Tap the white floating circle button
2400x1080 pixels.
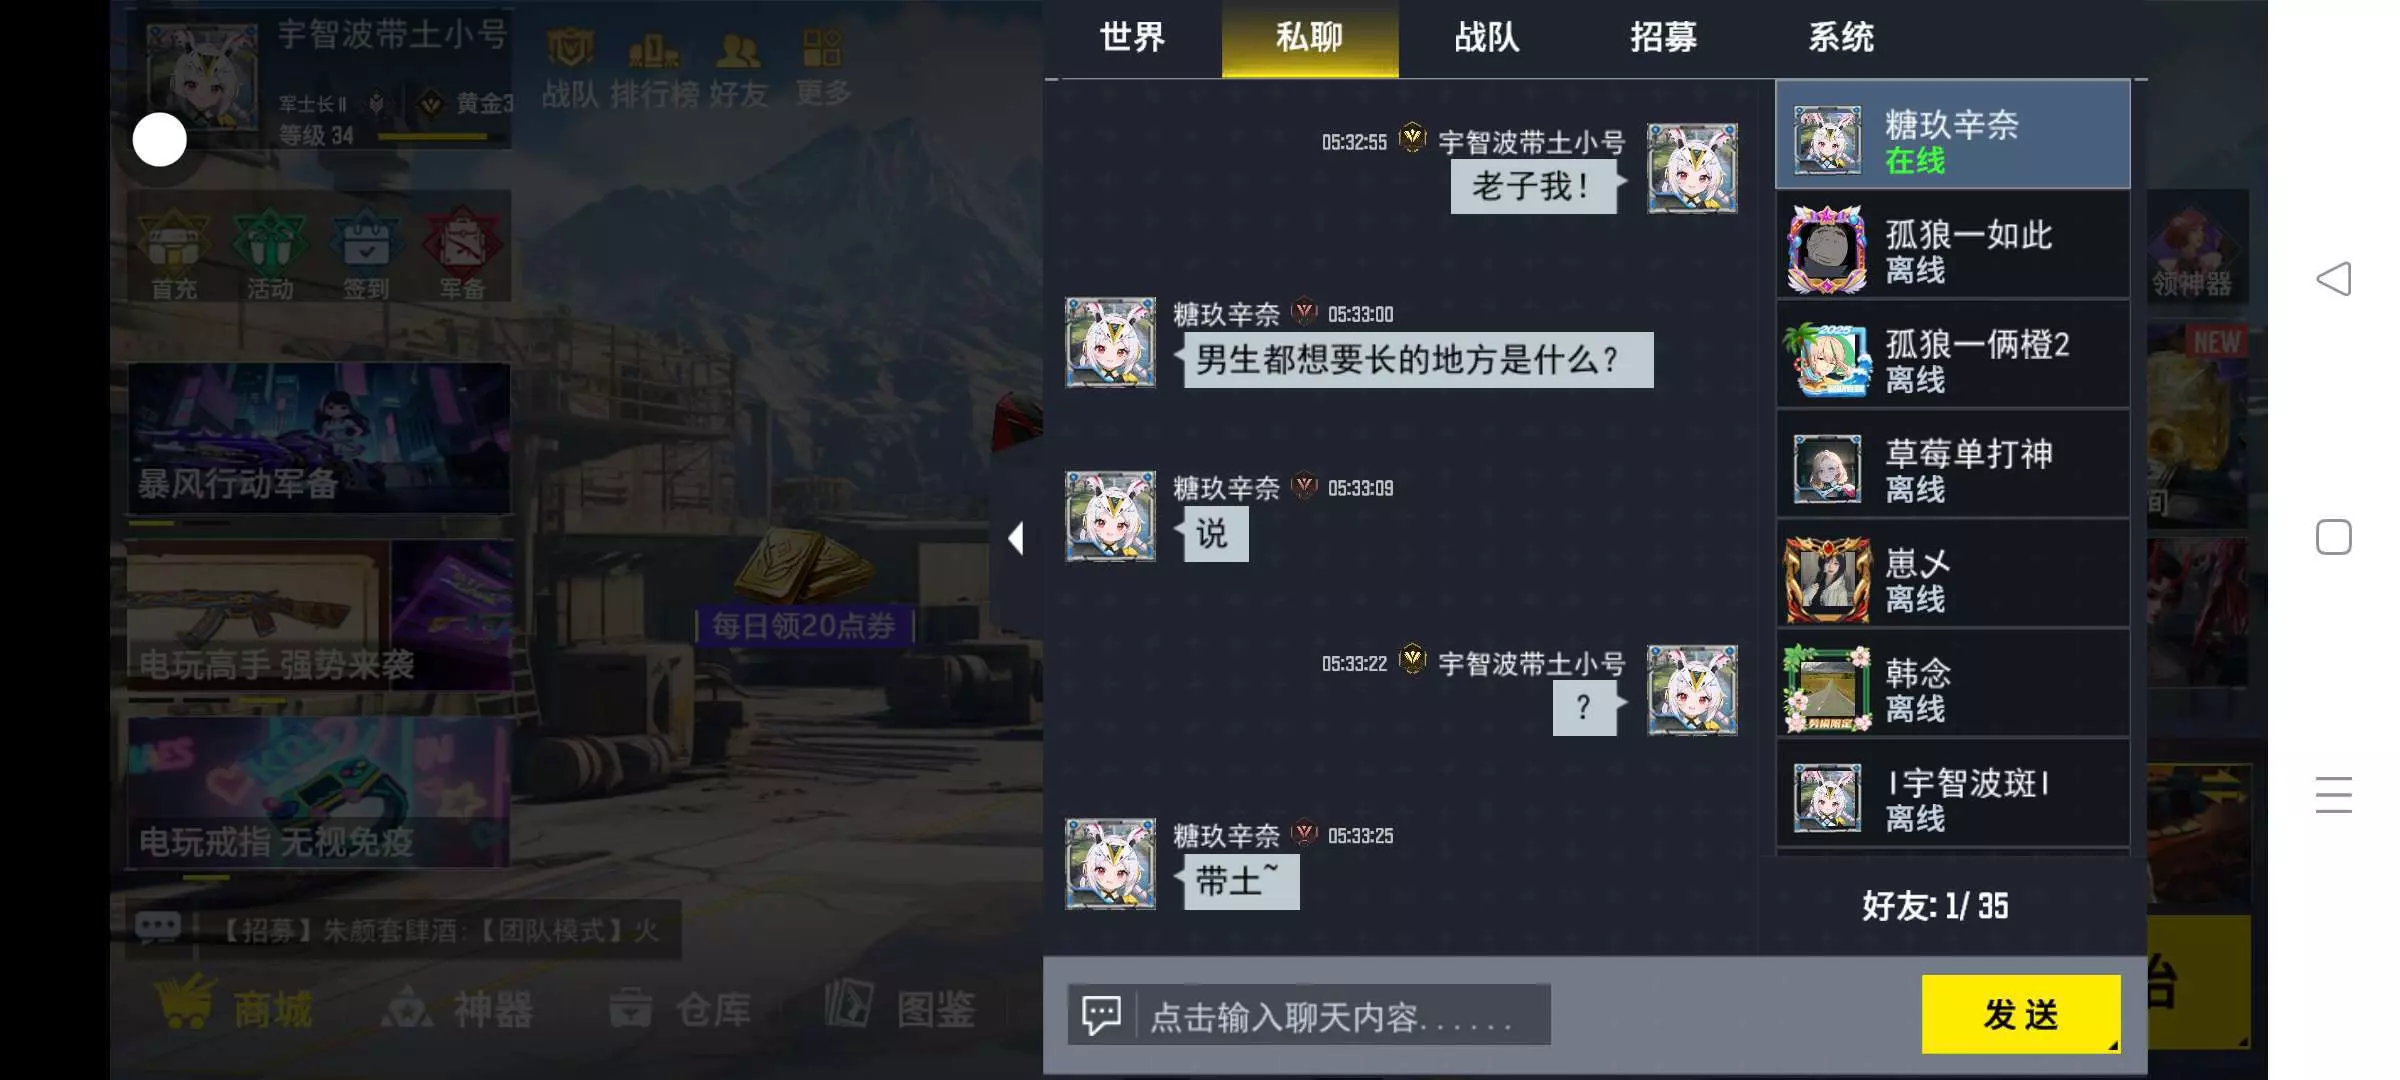click(x=160, y=140)
